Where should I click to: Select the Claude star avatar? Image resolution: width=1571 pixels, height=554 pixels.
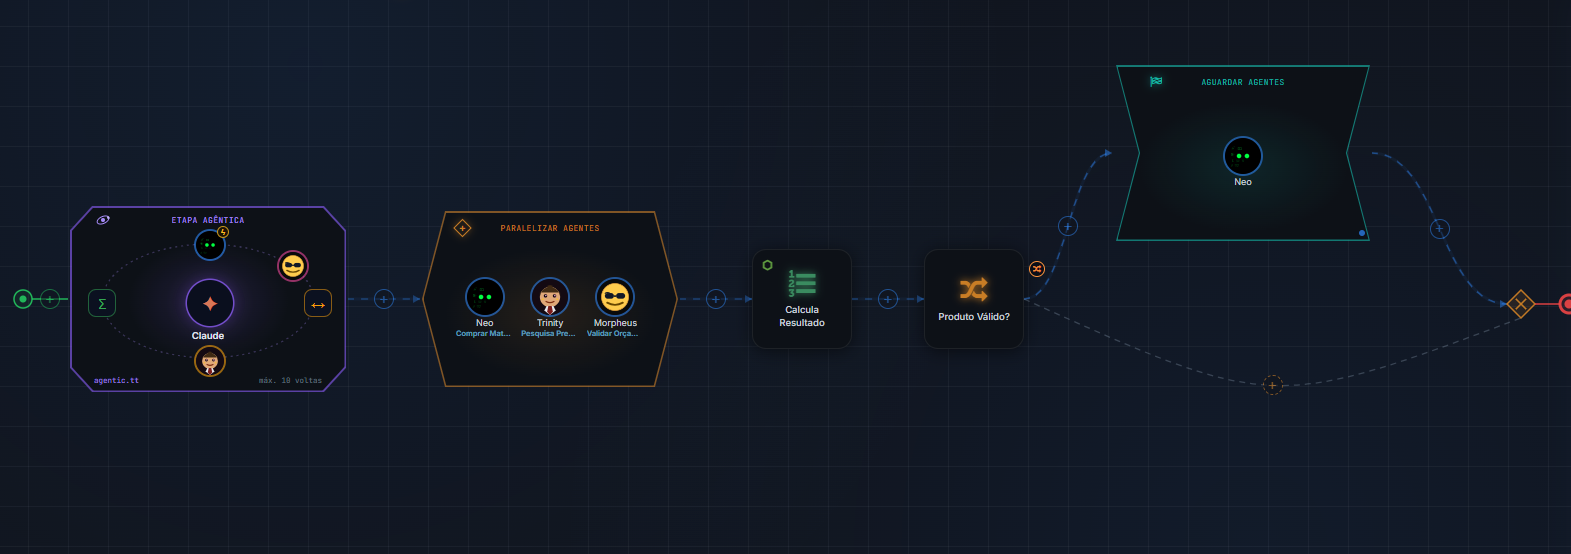(210, 304)
